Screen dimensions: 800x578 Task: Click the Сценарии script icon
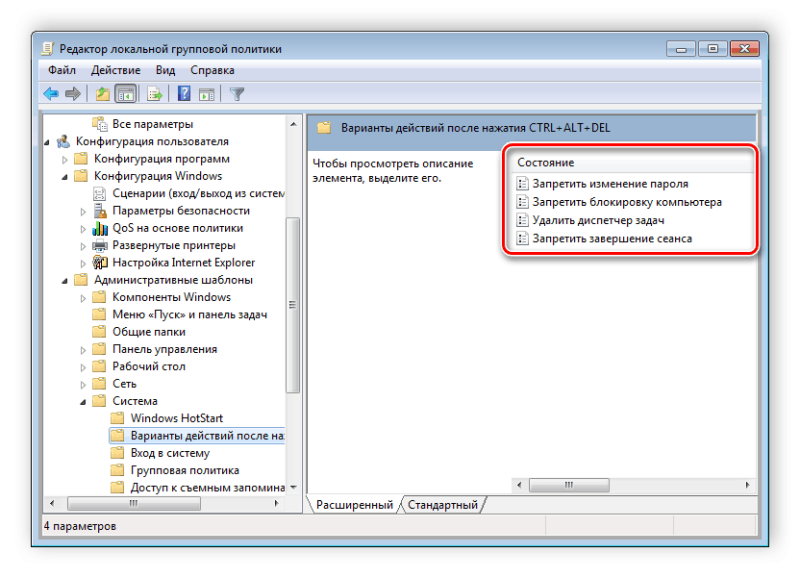(99, 193)
